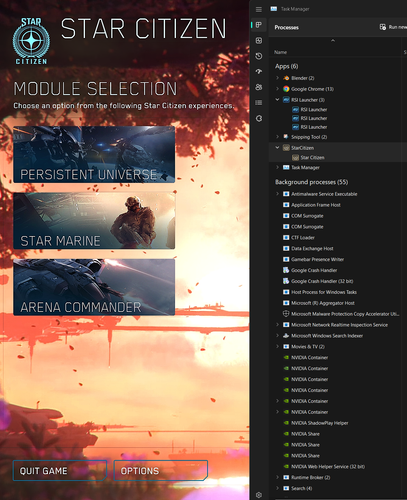This screenshot has width=407, height=500.
Task: Click the Microsoft Windows Search Indexer icon
Action: (x=286, y=336)
